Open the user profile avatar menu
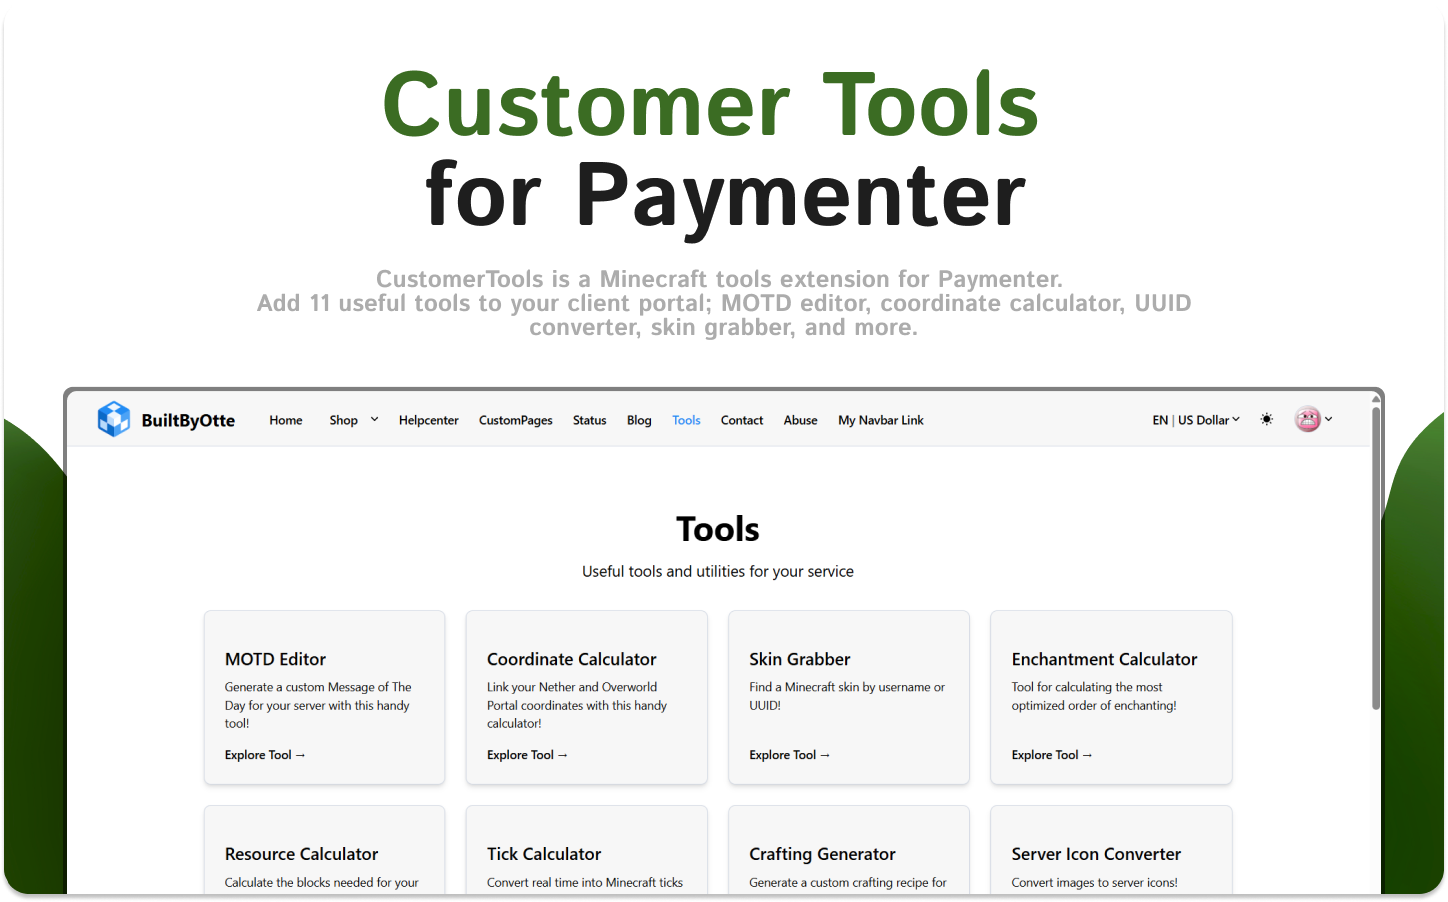1448x902 pixels. pyautogui.click(x=1307, y=419)
